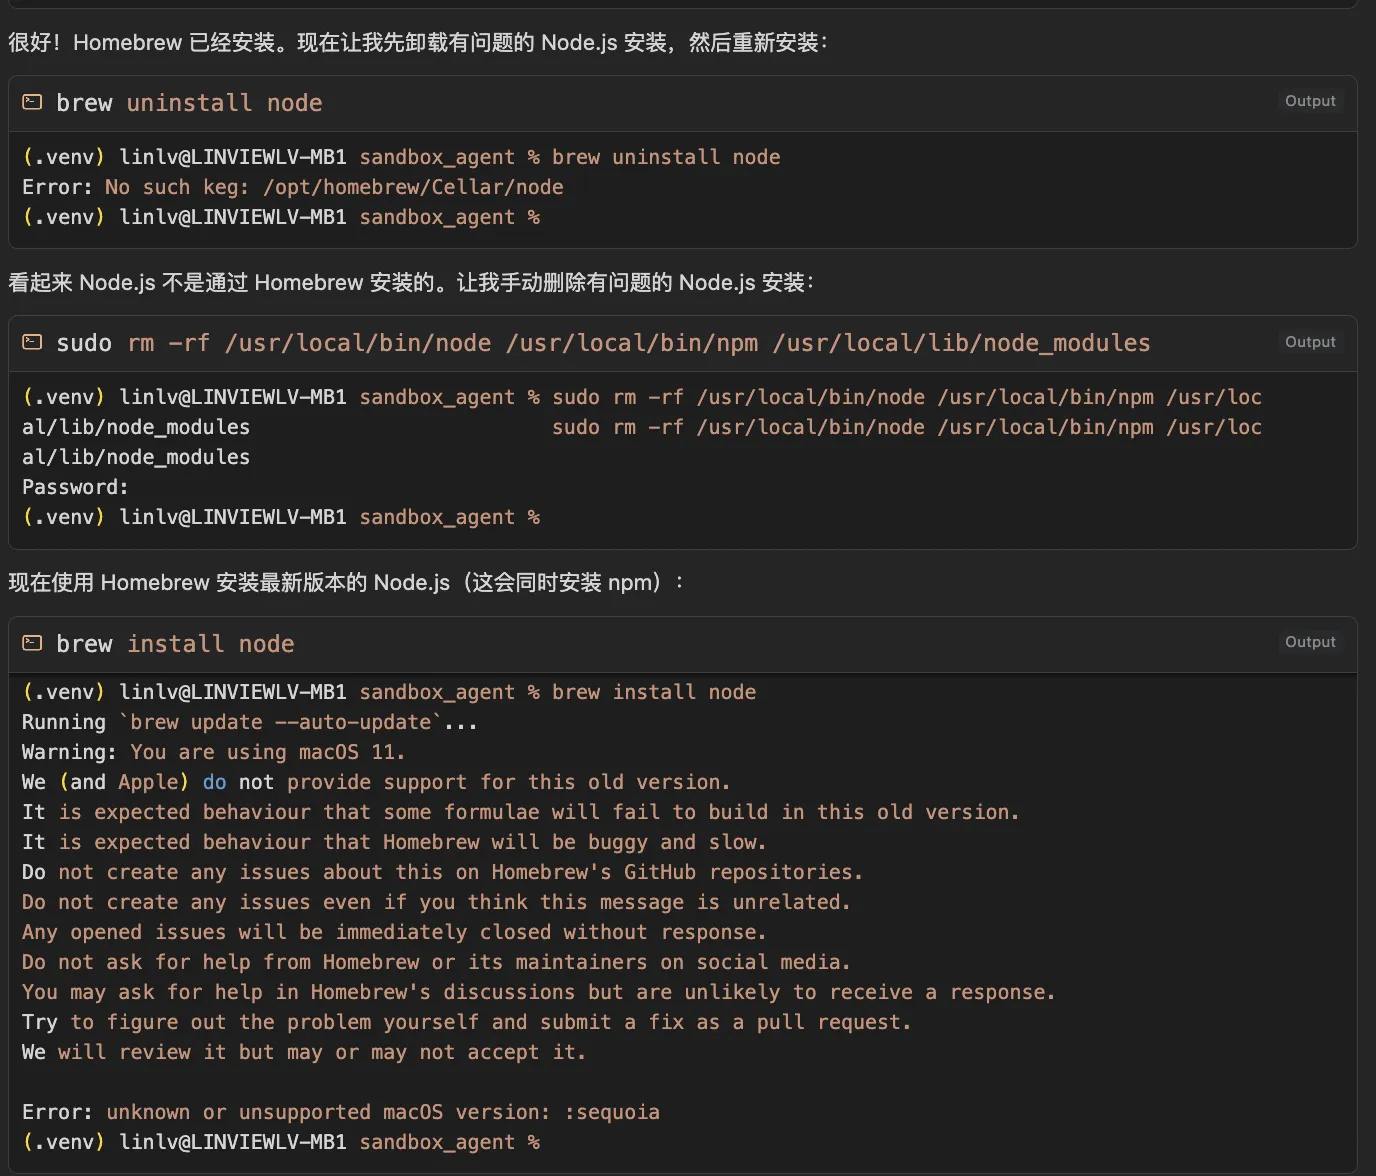Open Output of sudo rm -rf block

pos(1310,342)
